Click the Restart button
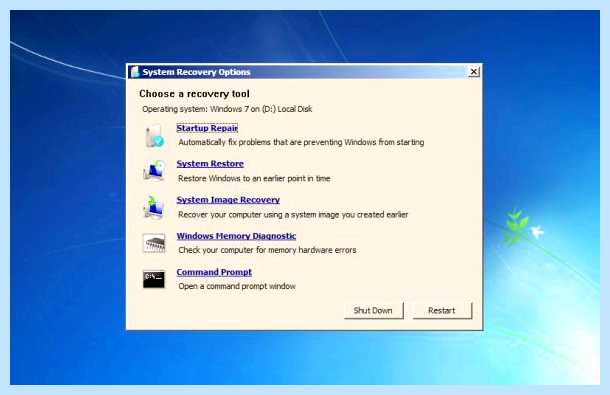Image resolution: width=610 pixels, height=395 pixels. [x=442, y=311]
